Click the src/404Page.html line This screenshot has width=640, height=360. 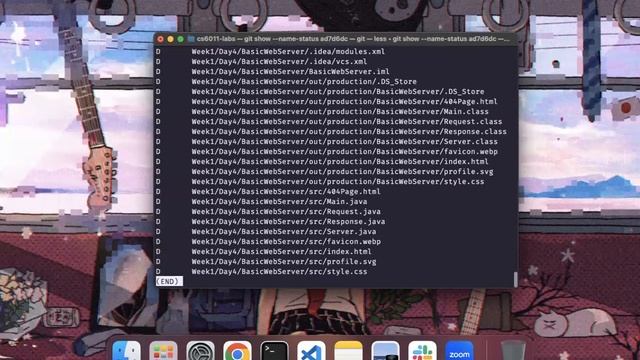tap(286, 191)
